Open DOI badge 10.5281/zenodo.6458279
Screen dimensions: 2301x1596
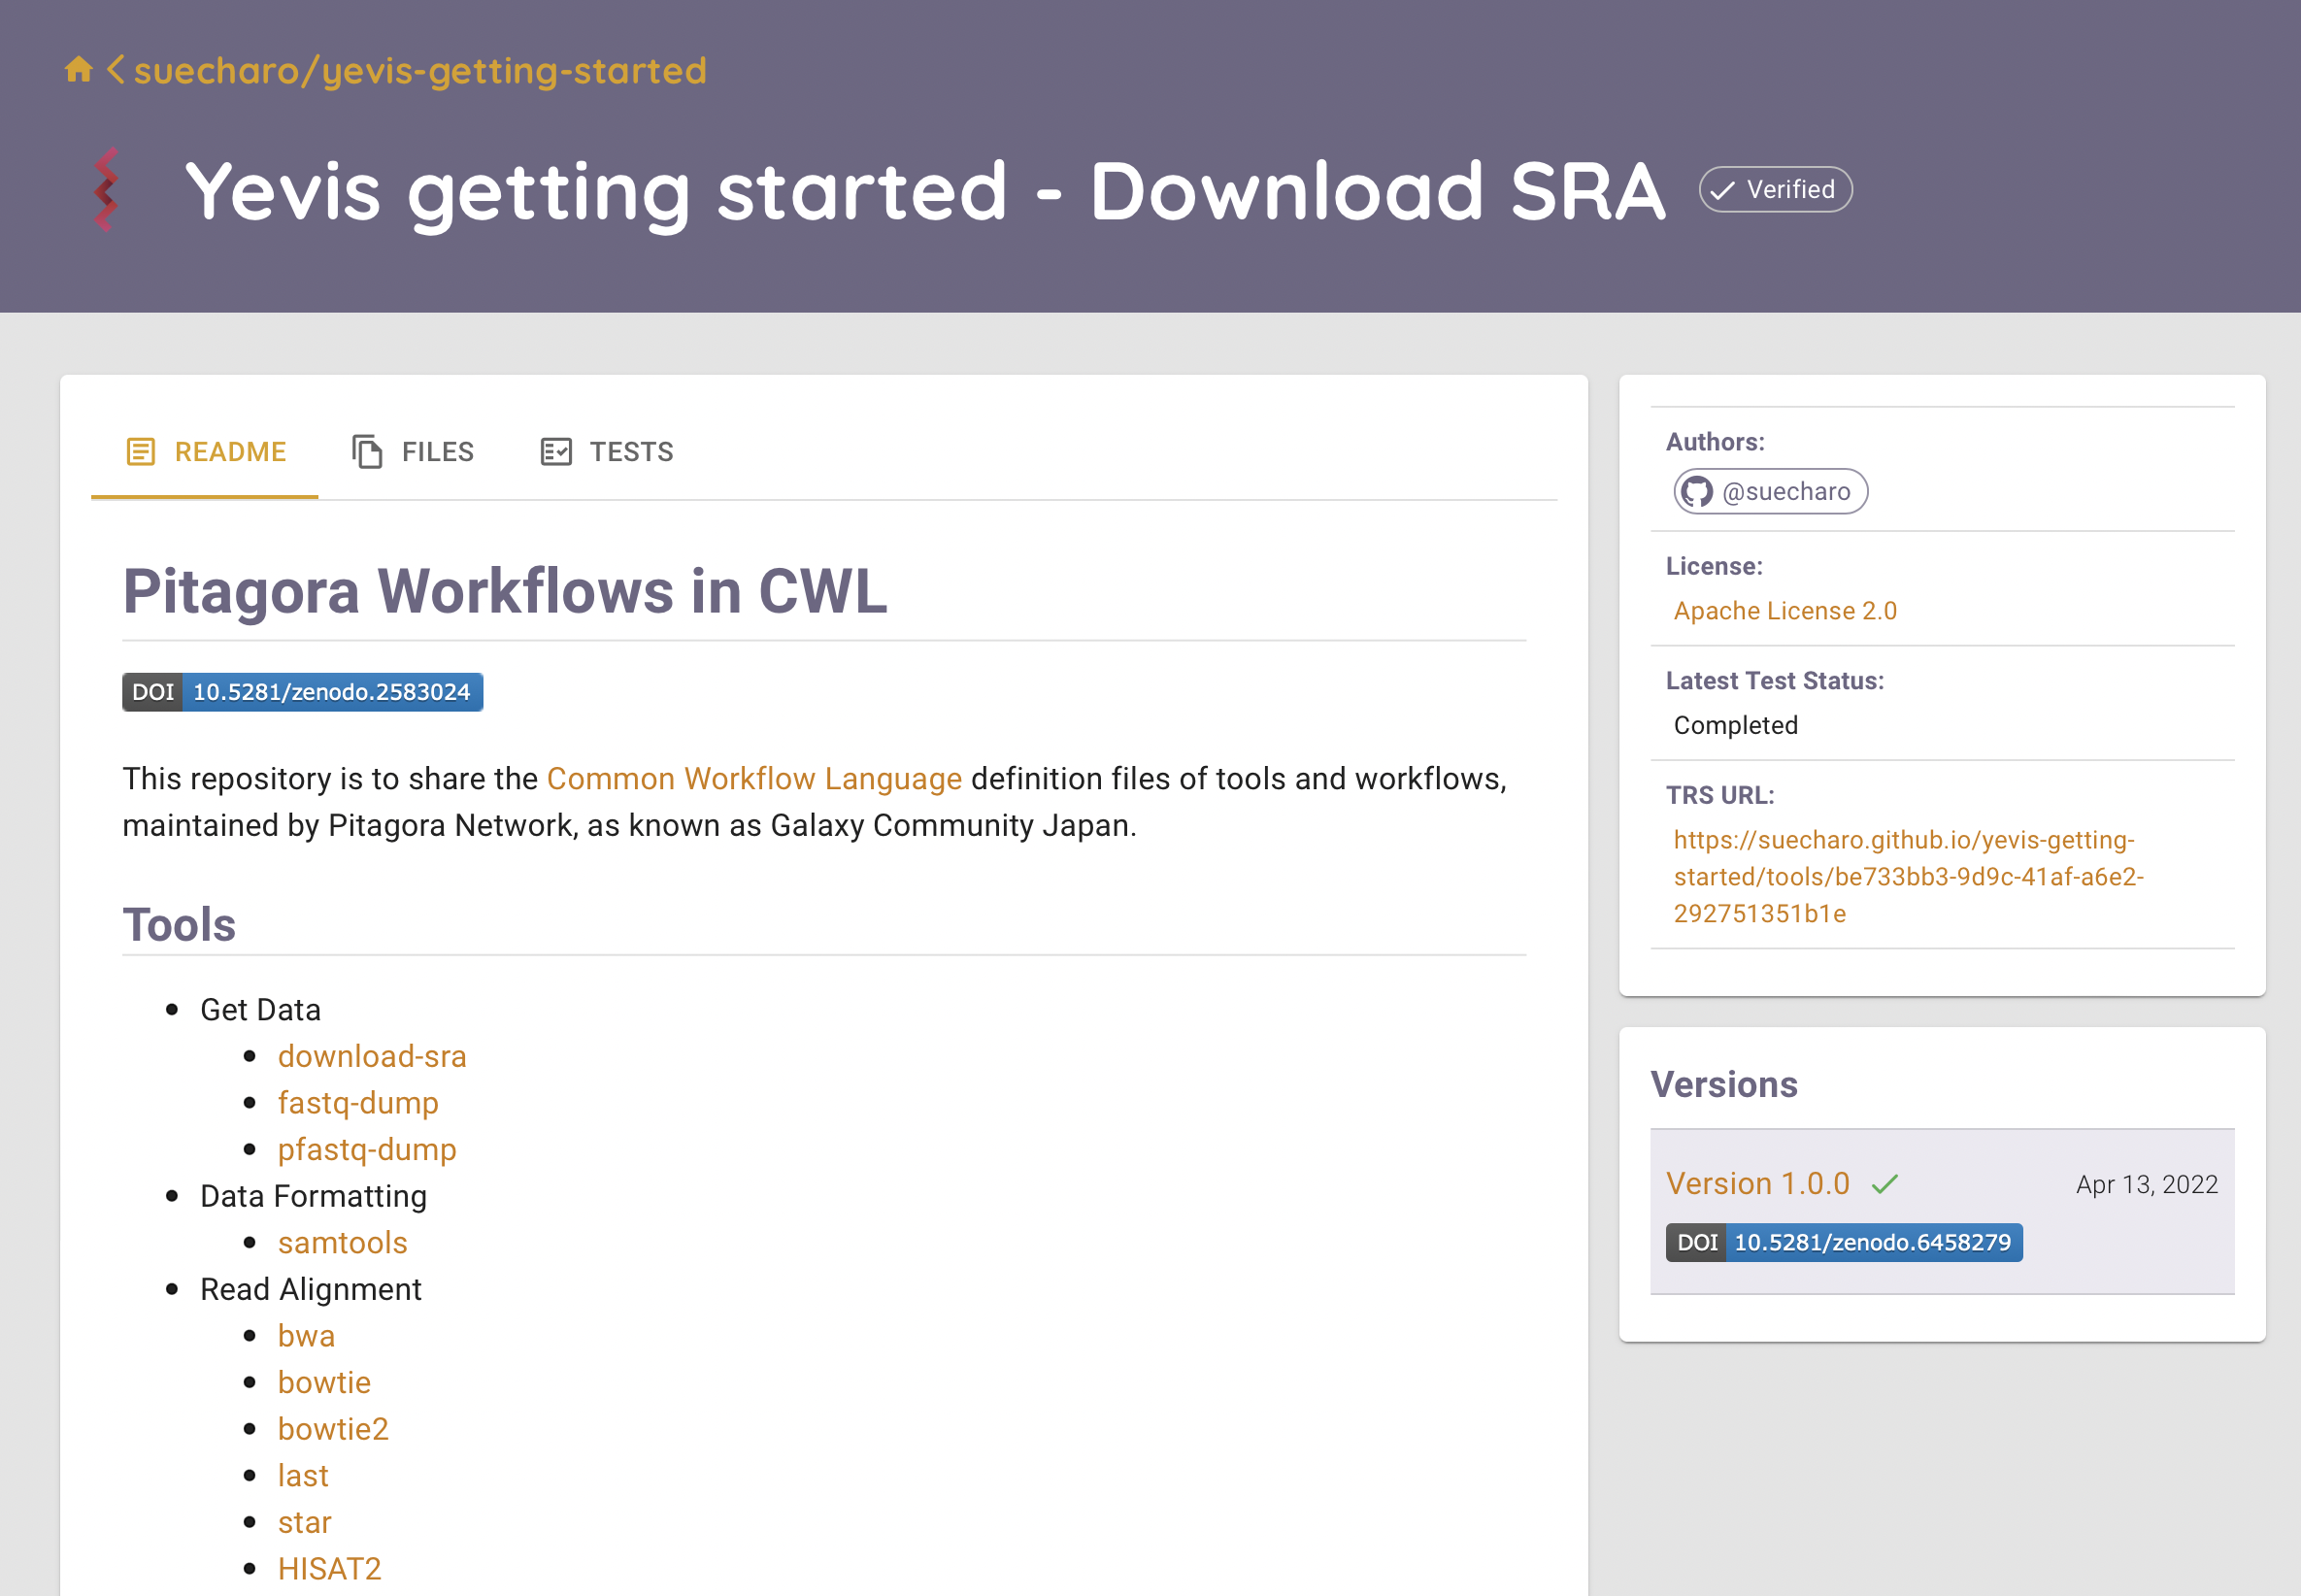[x=1844, y=1243]
